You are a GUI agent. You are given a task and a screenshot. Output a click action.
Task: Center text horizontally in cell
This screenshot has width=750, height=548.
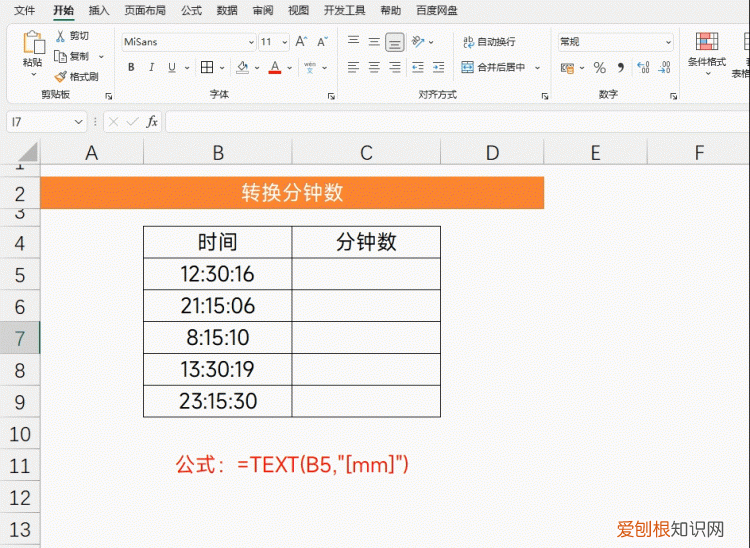pos(374,67)
